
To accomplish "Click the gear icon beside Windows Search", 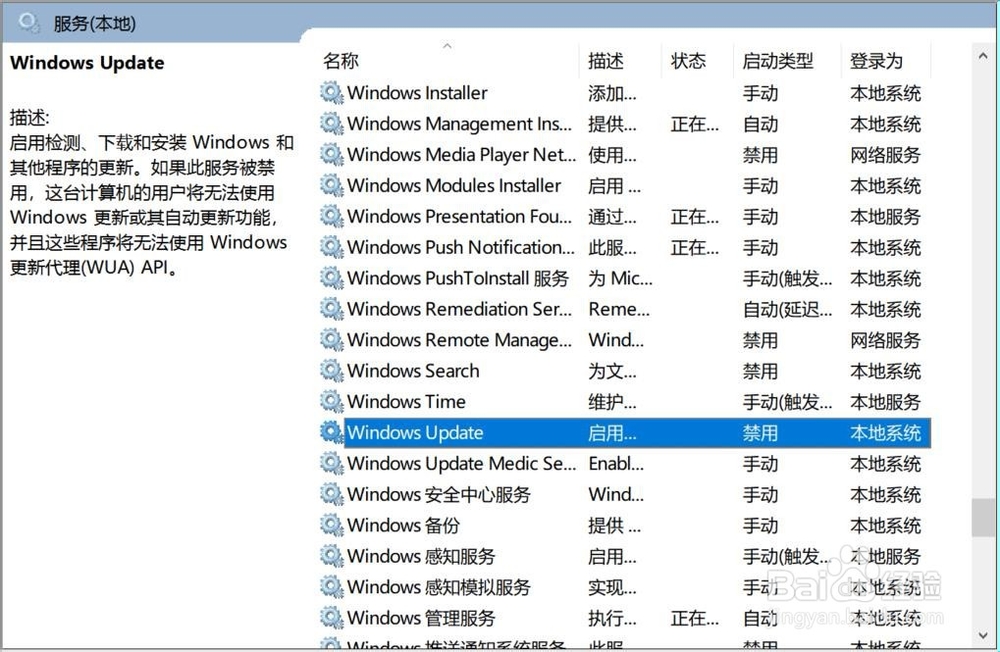I will [x=331, y=371].
